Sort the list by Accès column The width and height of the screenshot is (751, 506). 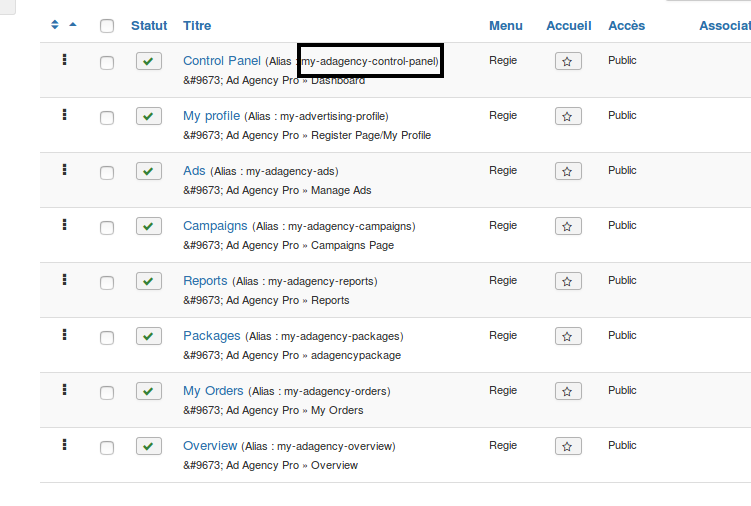(626, 25)
